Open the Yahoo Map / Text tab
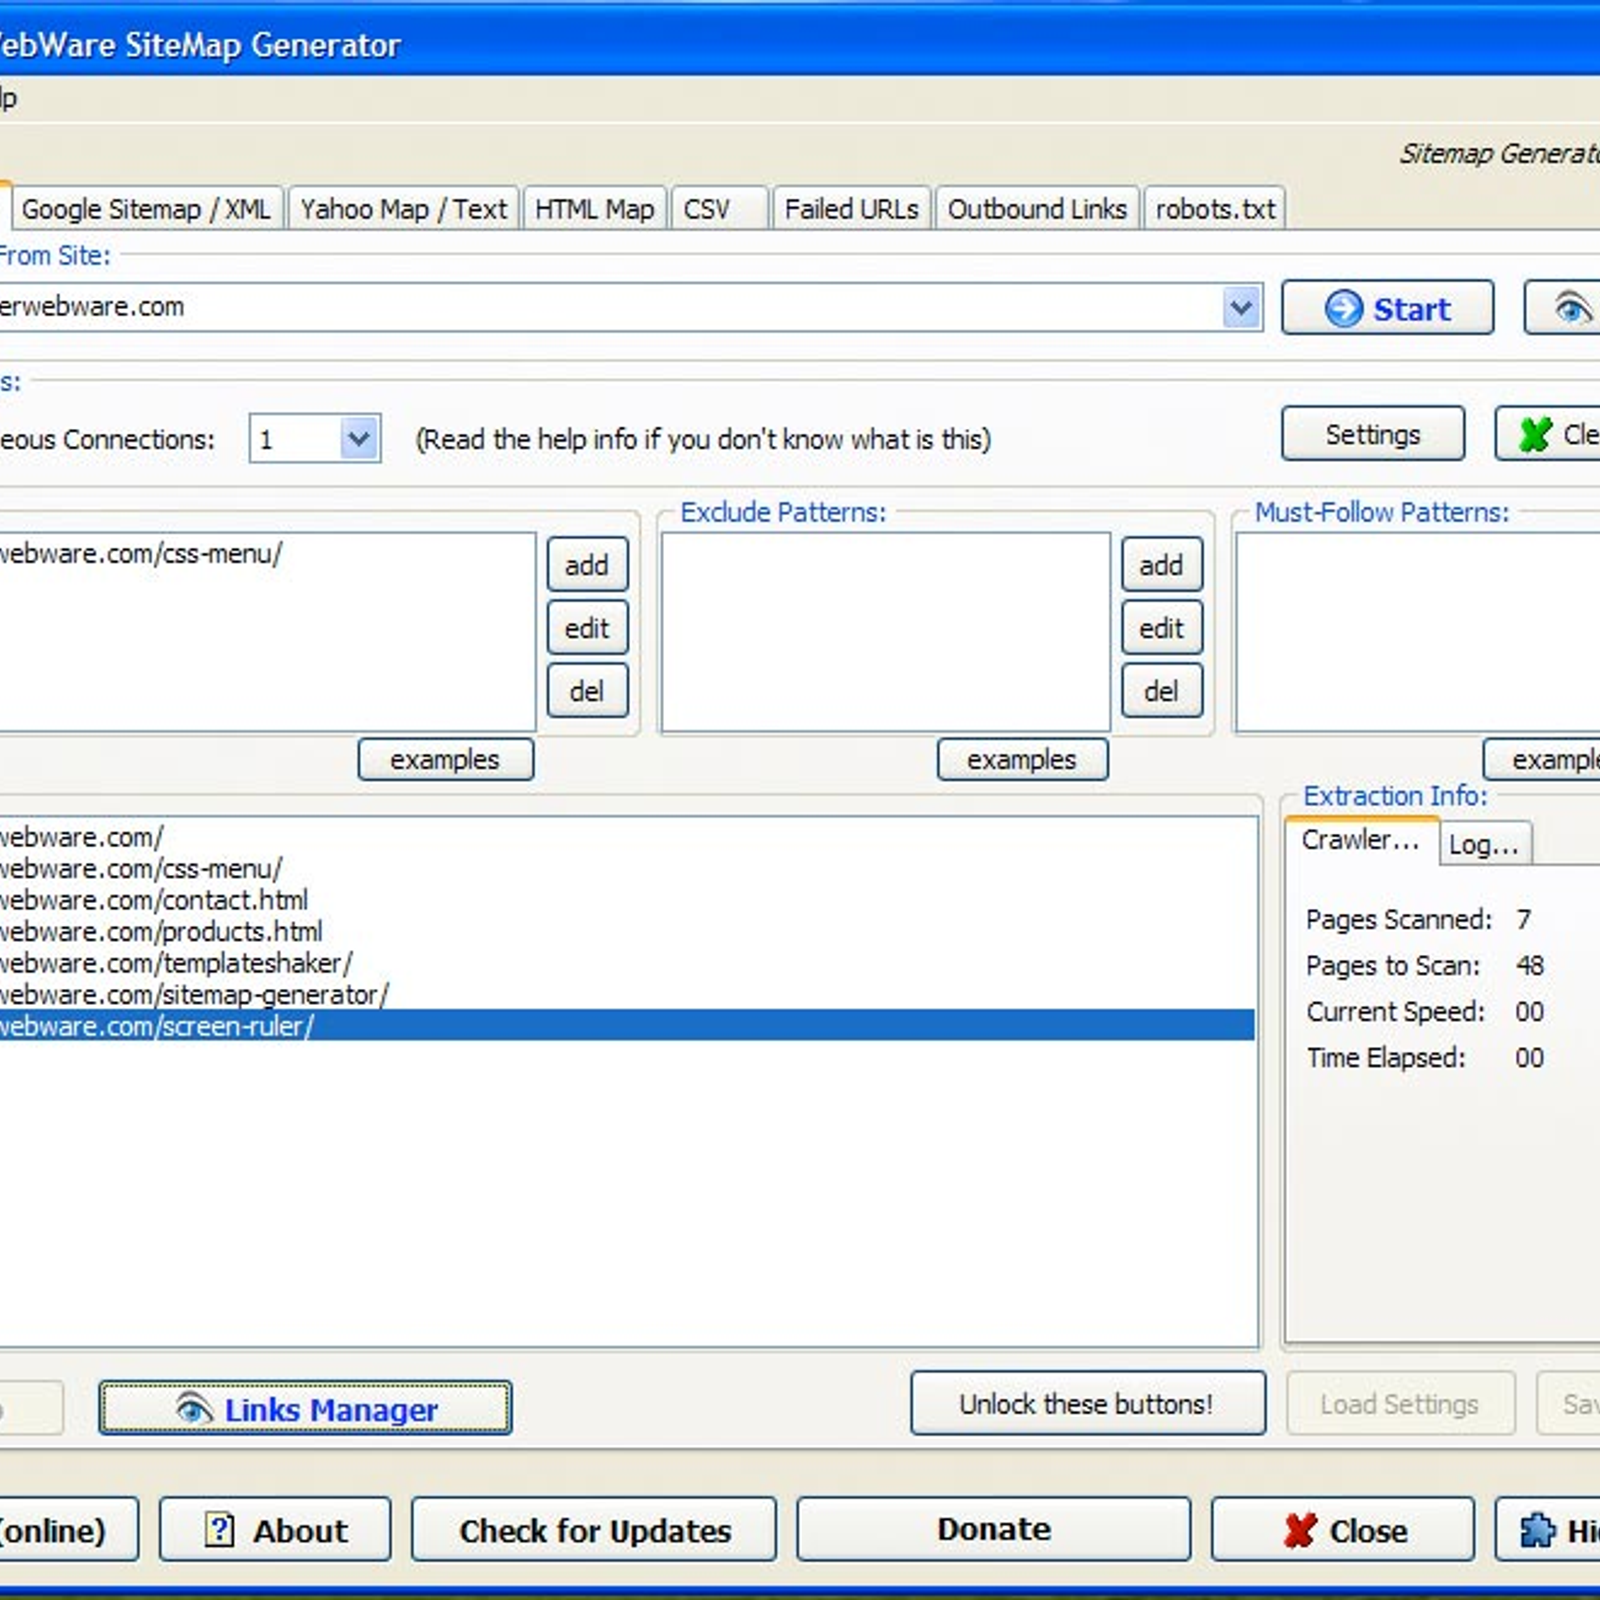The width and height of the screenshot is (1600, 1600). point(404,209)
